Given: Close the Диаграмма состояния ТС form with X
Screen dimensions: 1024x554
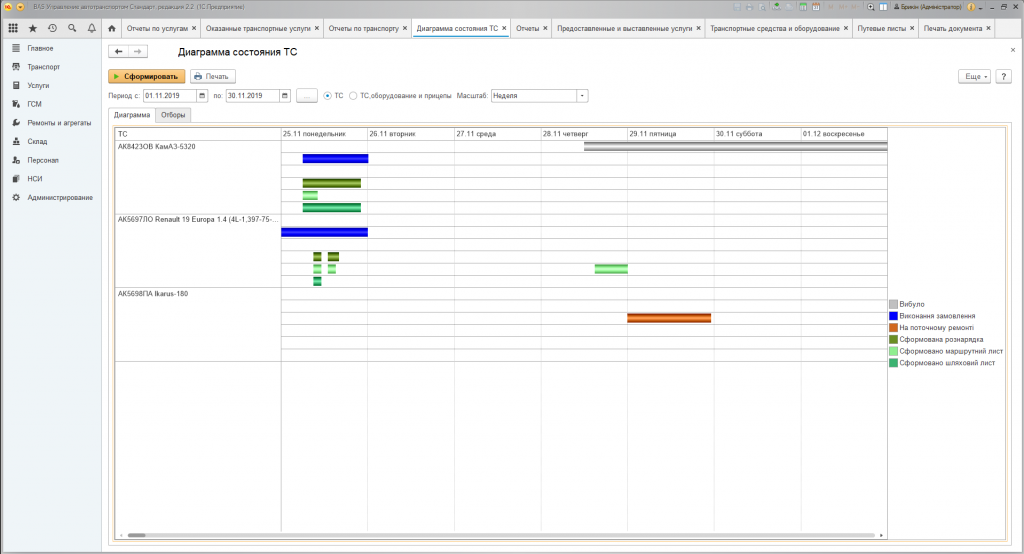Looking at the screenshot, I should 1013,50.
